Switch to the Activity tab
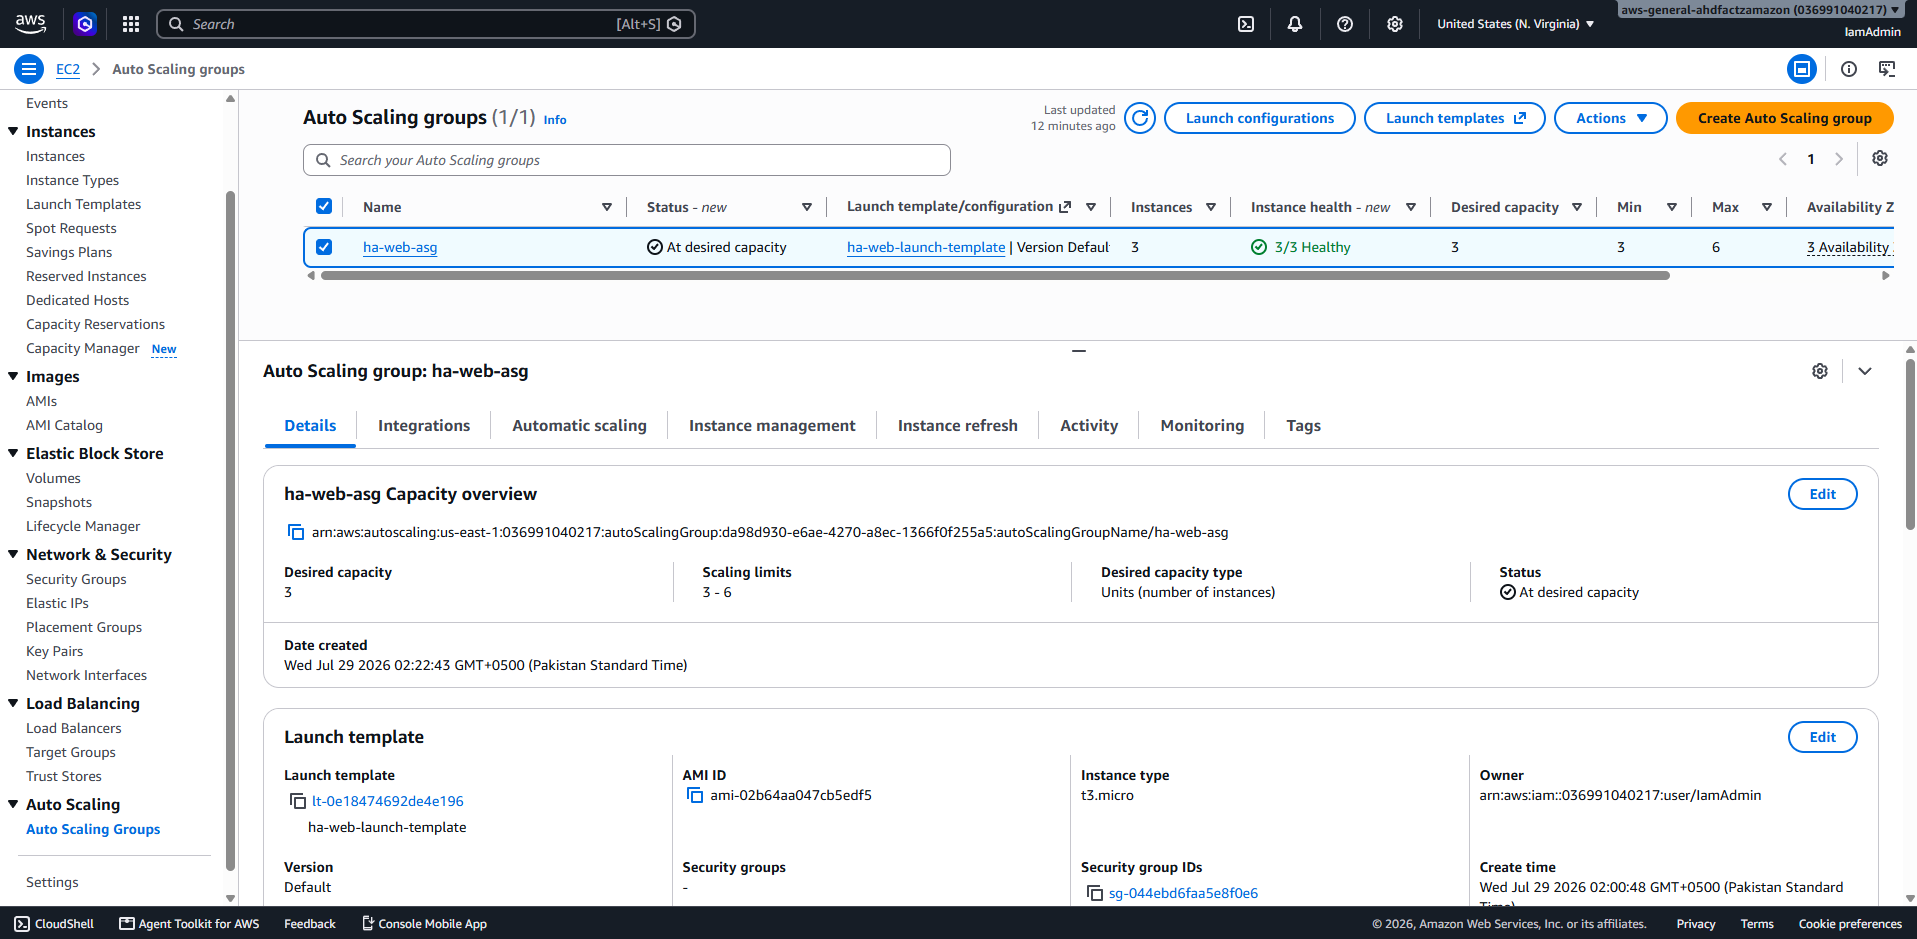 (1089, 426)
